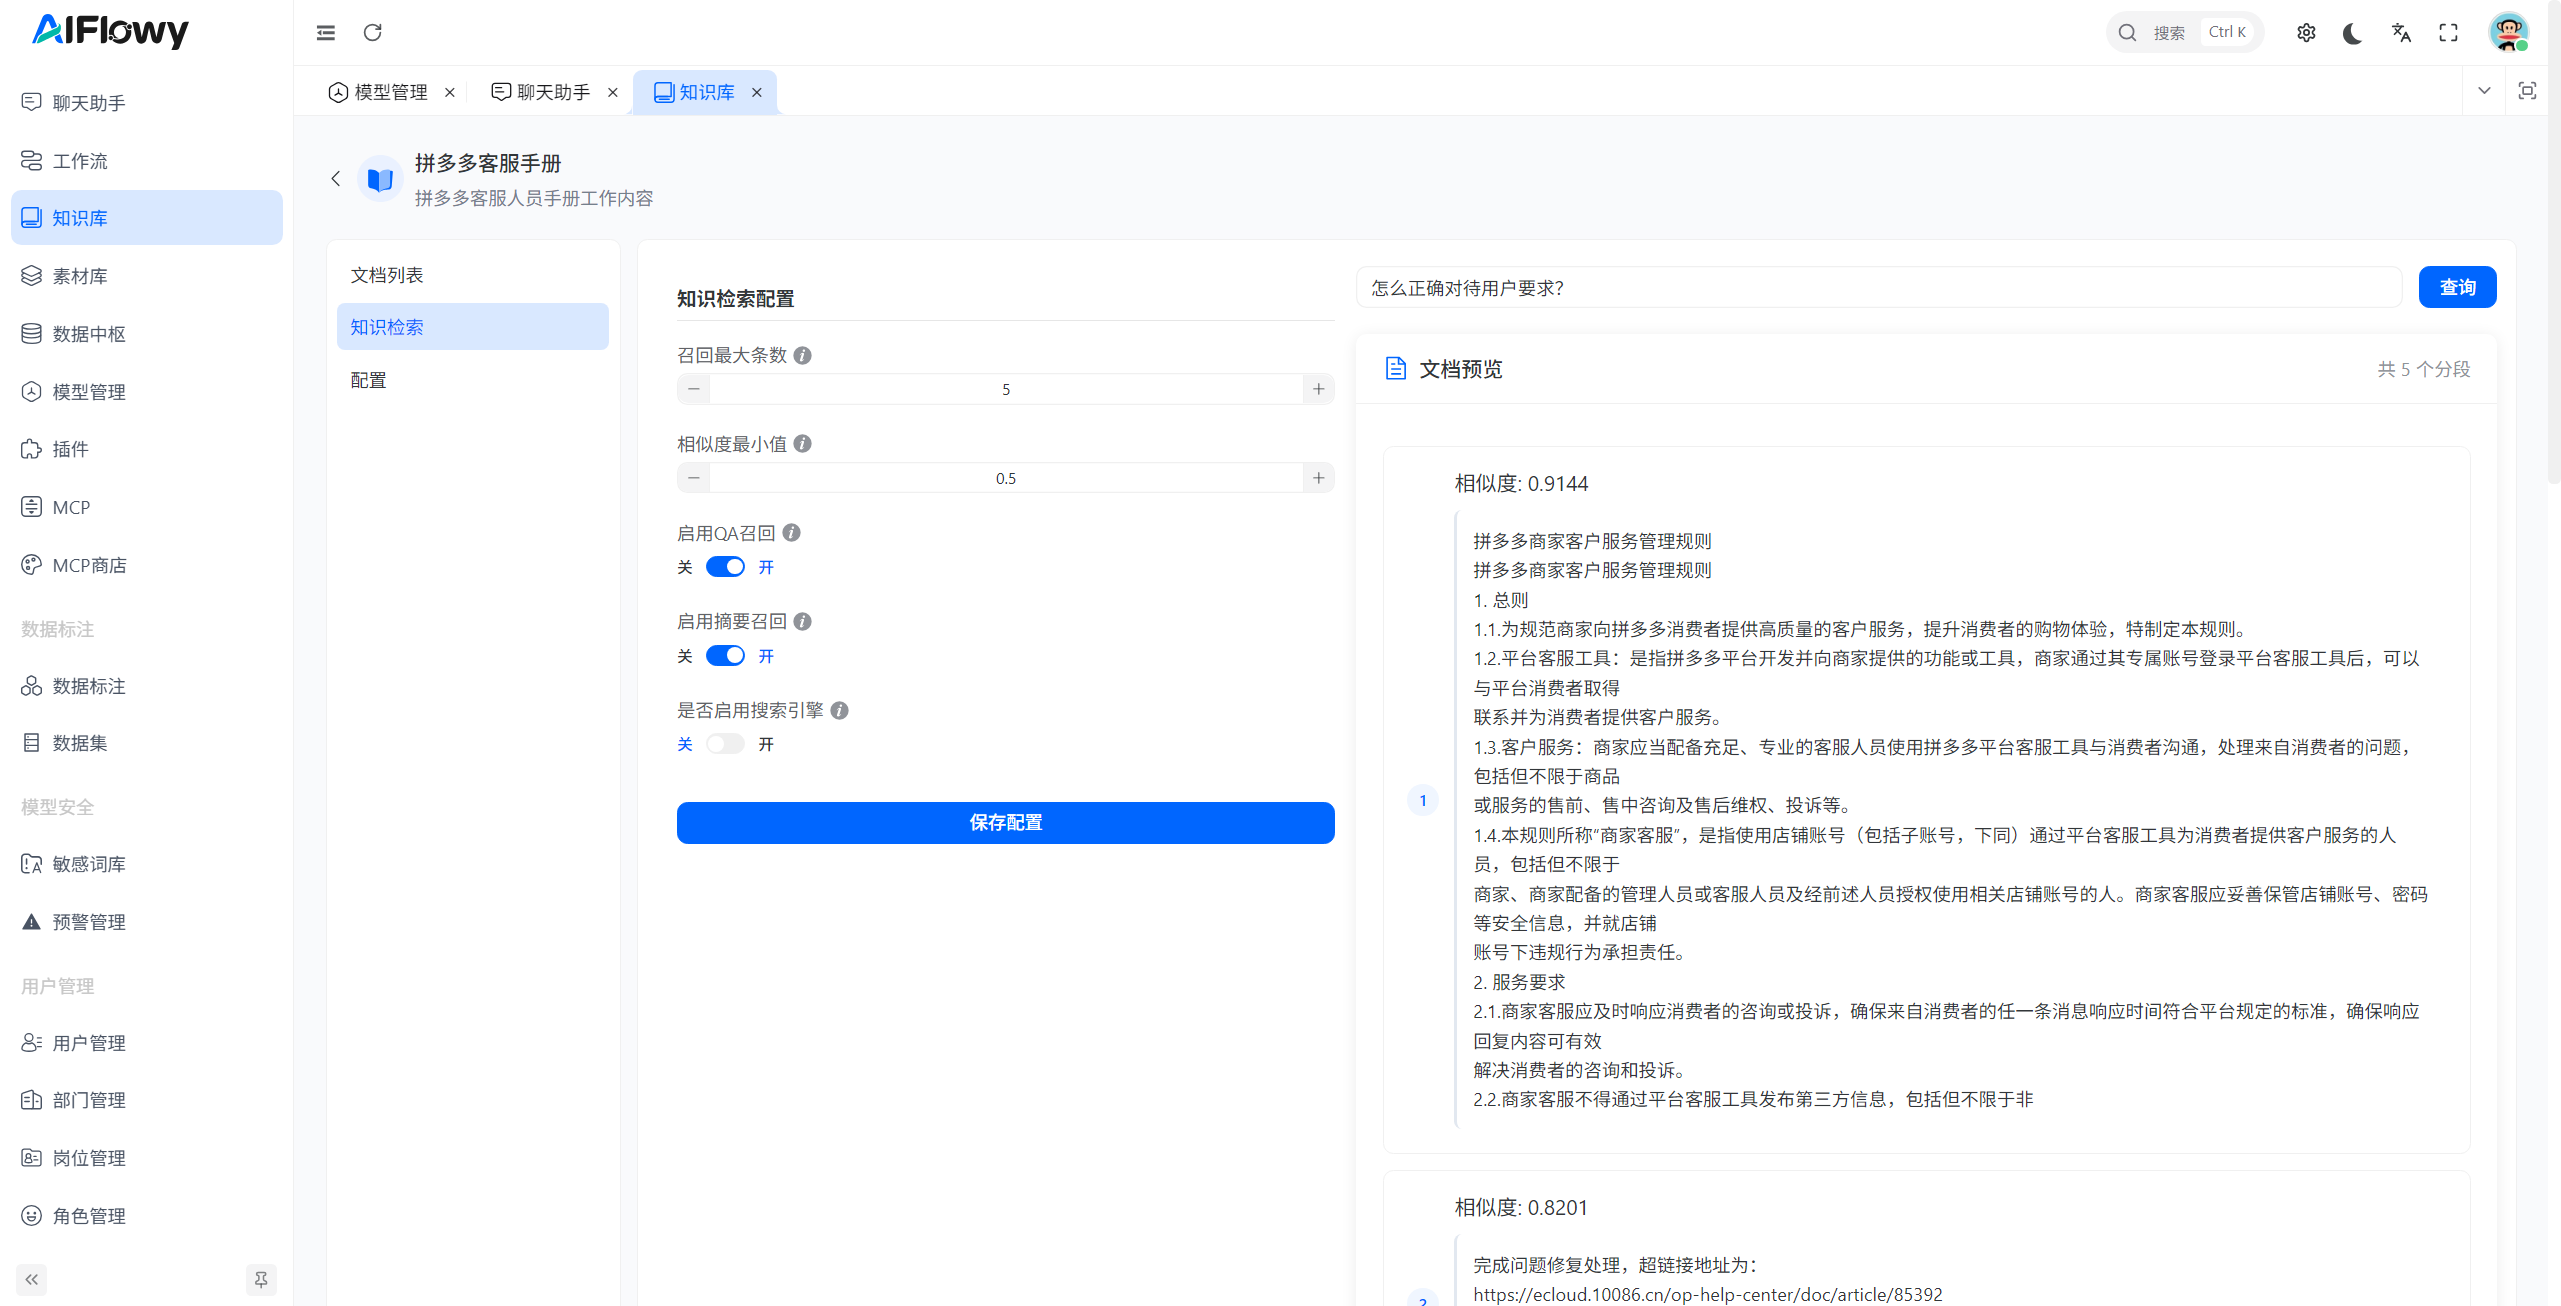Enter fullscreen using the expand icon

tap(2448, 33)
